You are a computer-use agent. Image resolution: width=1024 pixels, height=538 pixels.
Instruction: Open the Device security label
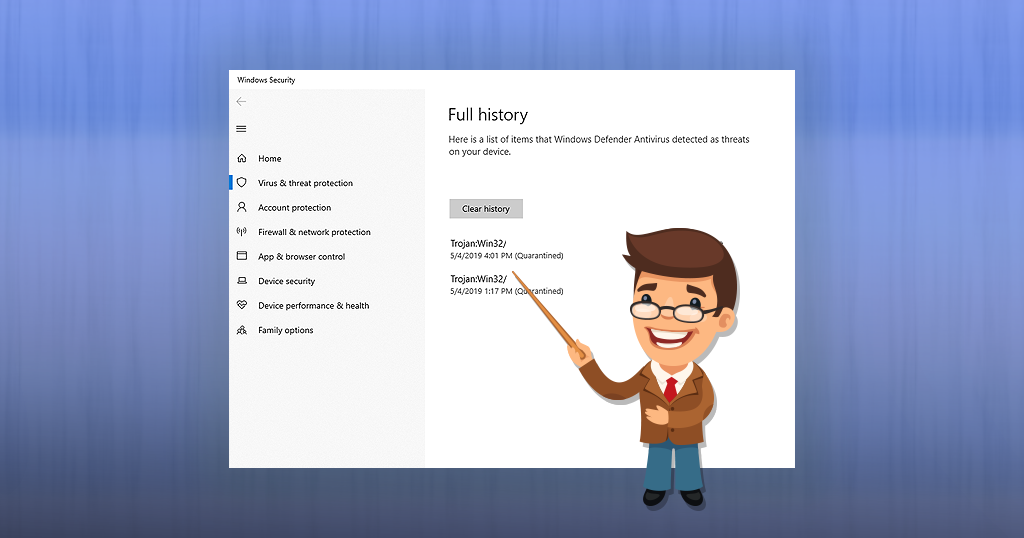tap(286, 282)
